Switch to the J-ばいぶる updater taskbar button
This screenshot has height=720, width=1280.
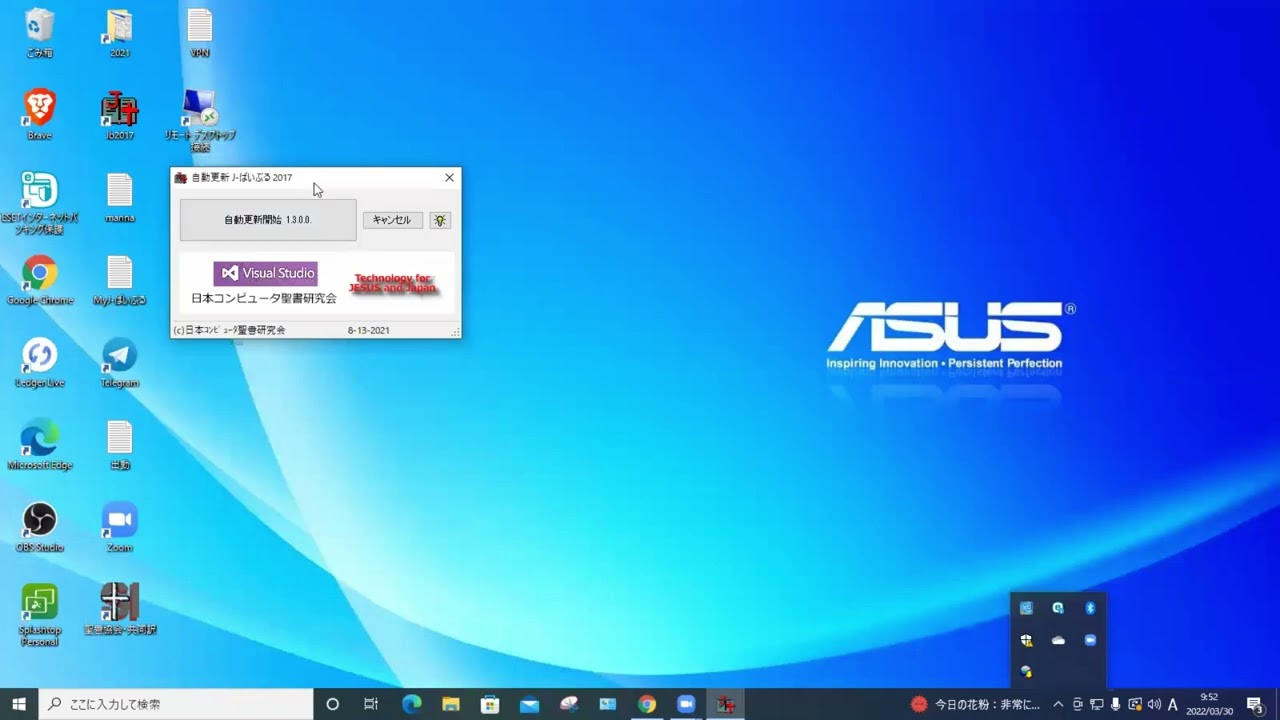[726, 704]
